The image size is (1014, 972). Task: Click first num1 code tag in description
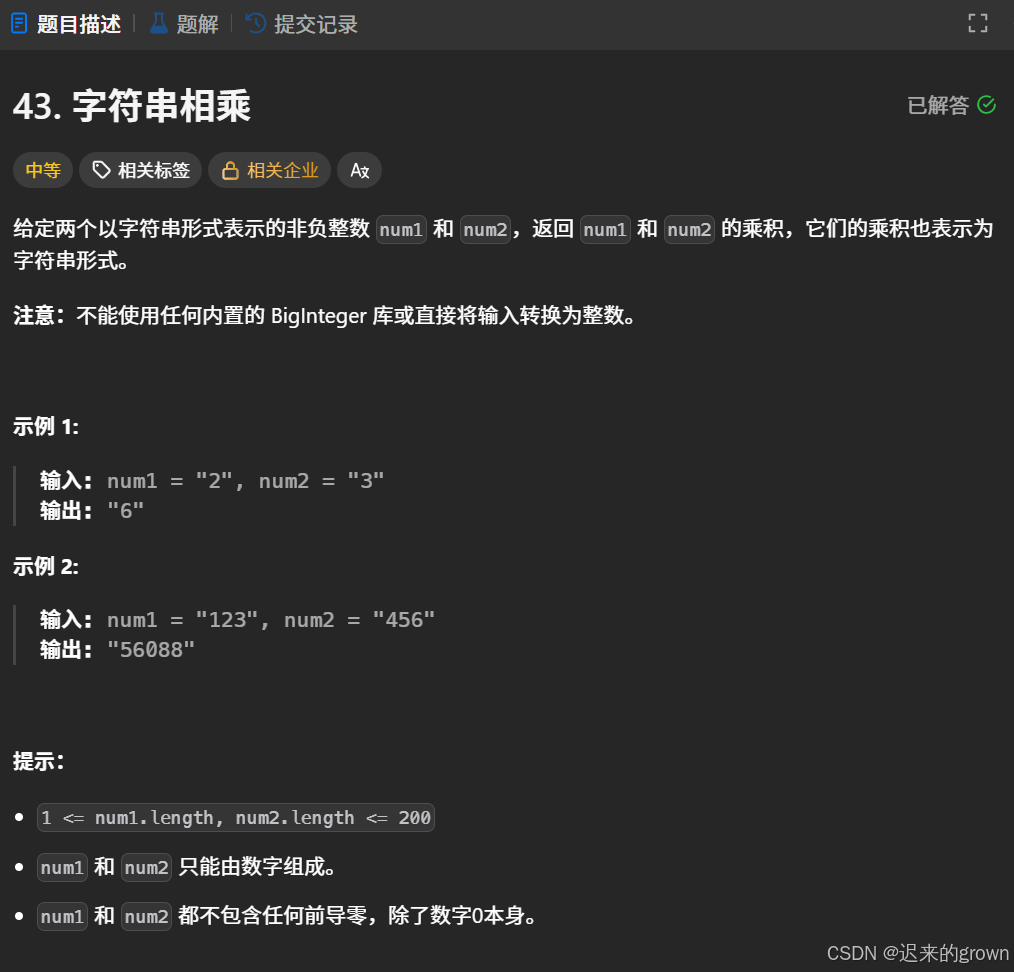[401, 230]
